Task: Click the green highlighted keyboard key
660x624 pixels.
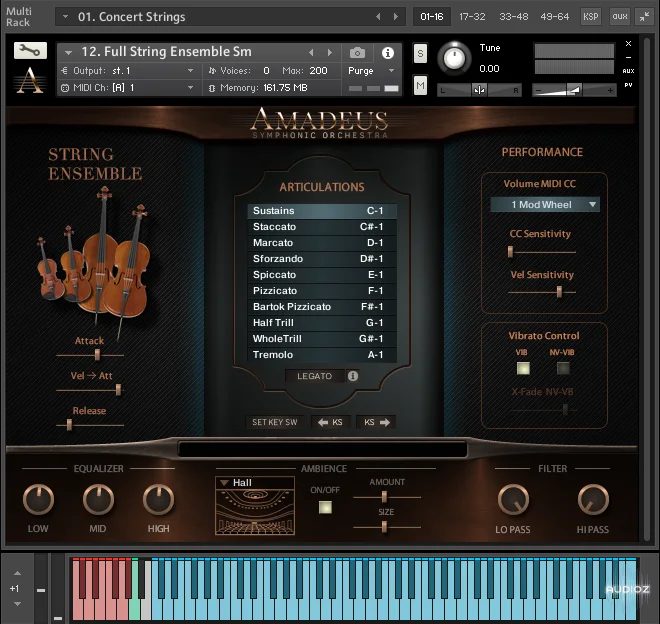Action: coord(134,606)
